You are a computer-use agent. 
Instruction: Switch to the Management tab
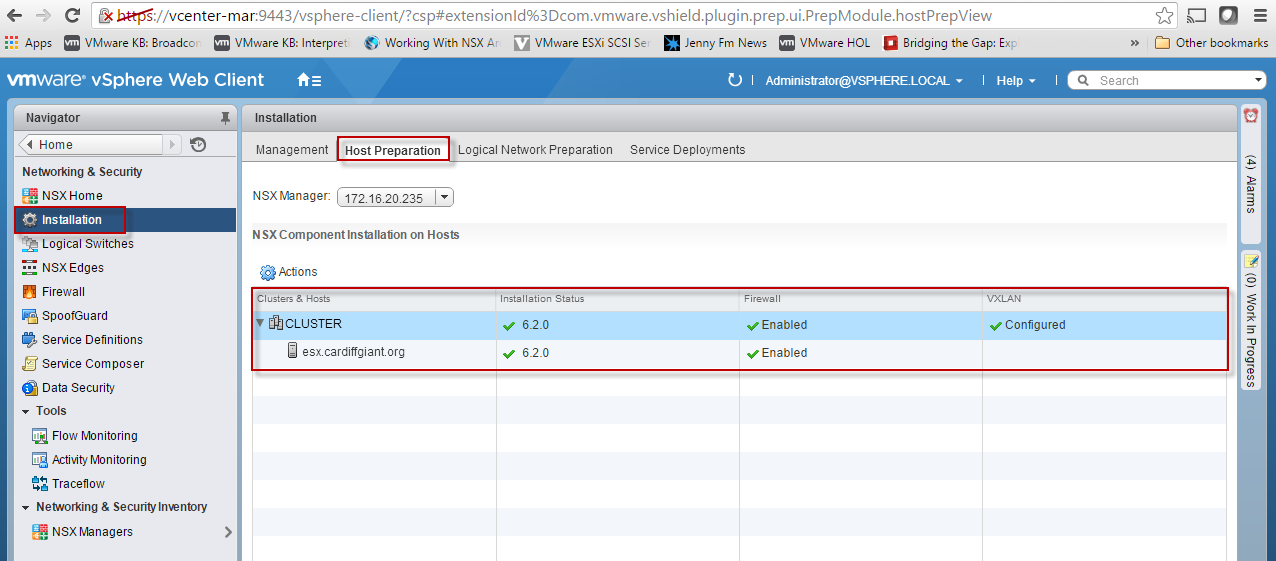point(292,150)
